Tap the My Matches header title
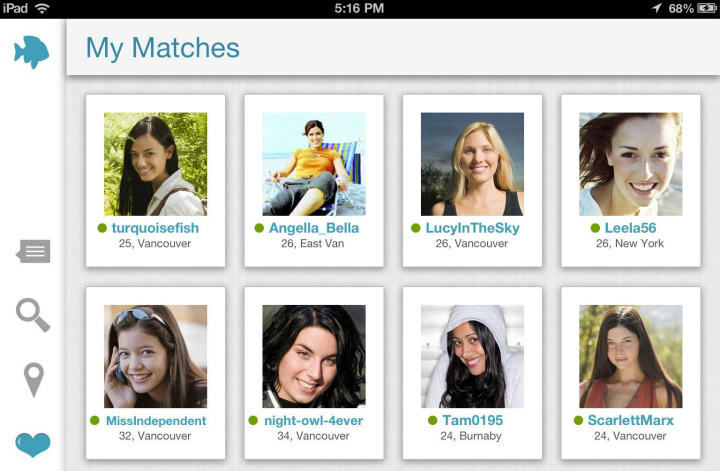The image size is (720, 471). click(x=163, y=47)
